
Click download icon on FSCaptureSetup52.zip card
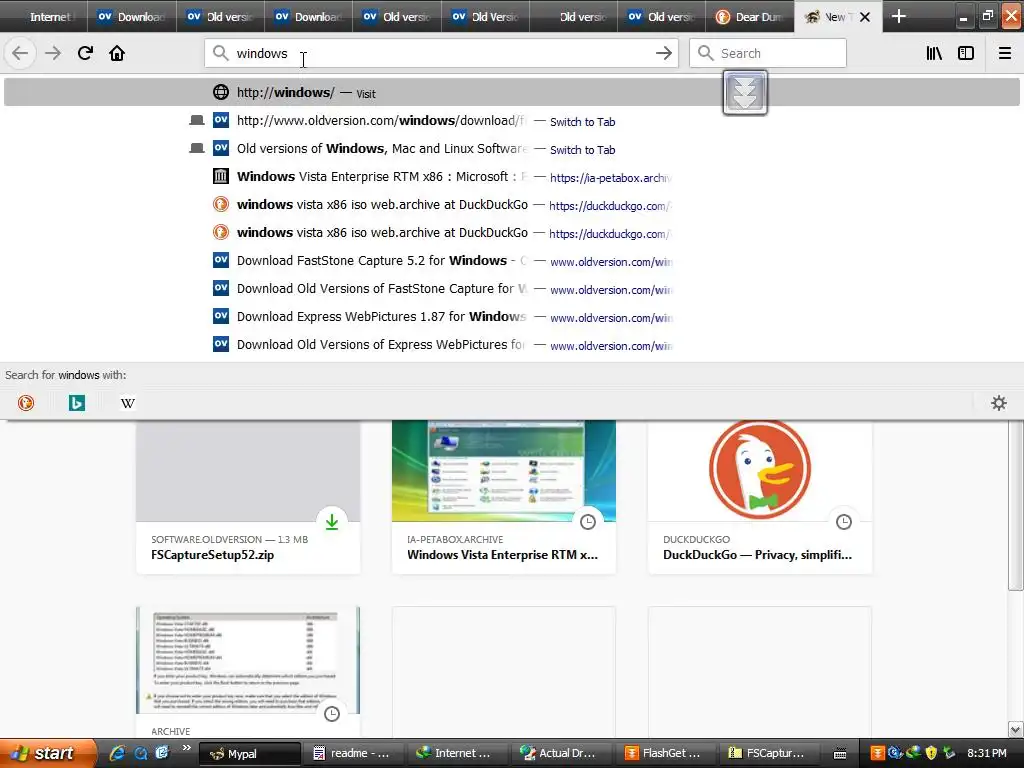point(332,522)
